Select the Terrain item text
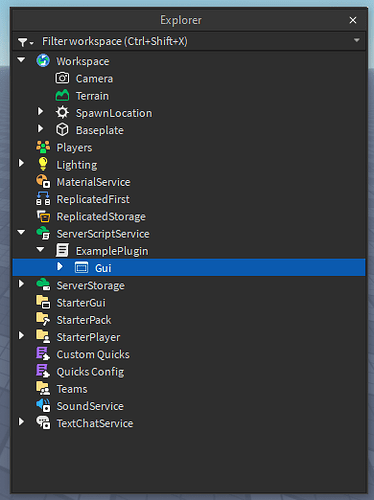 92,96
